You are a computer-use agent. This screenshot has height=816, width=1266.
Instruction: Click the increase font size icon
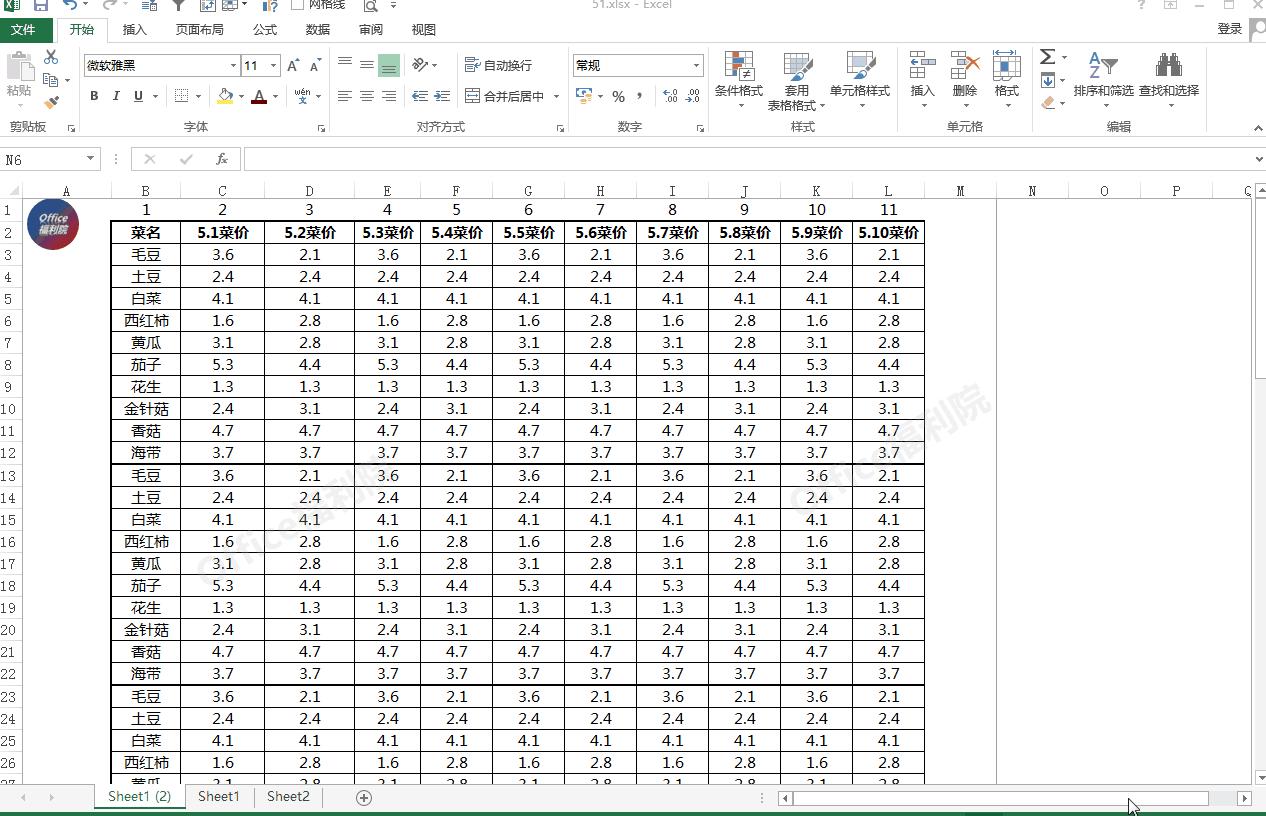coord(293,66)
